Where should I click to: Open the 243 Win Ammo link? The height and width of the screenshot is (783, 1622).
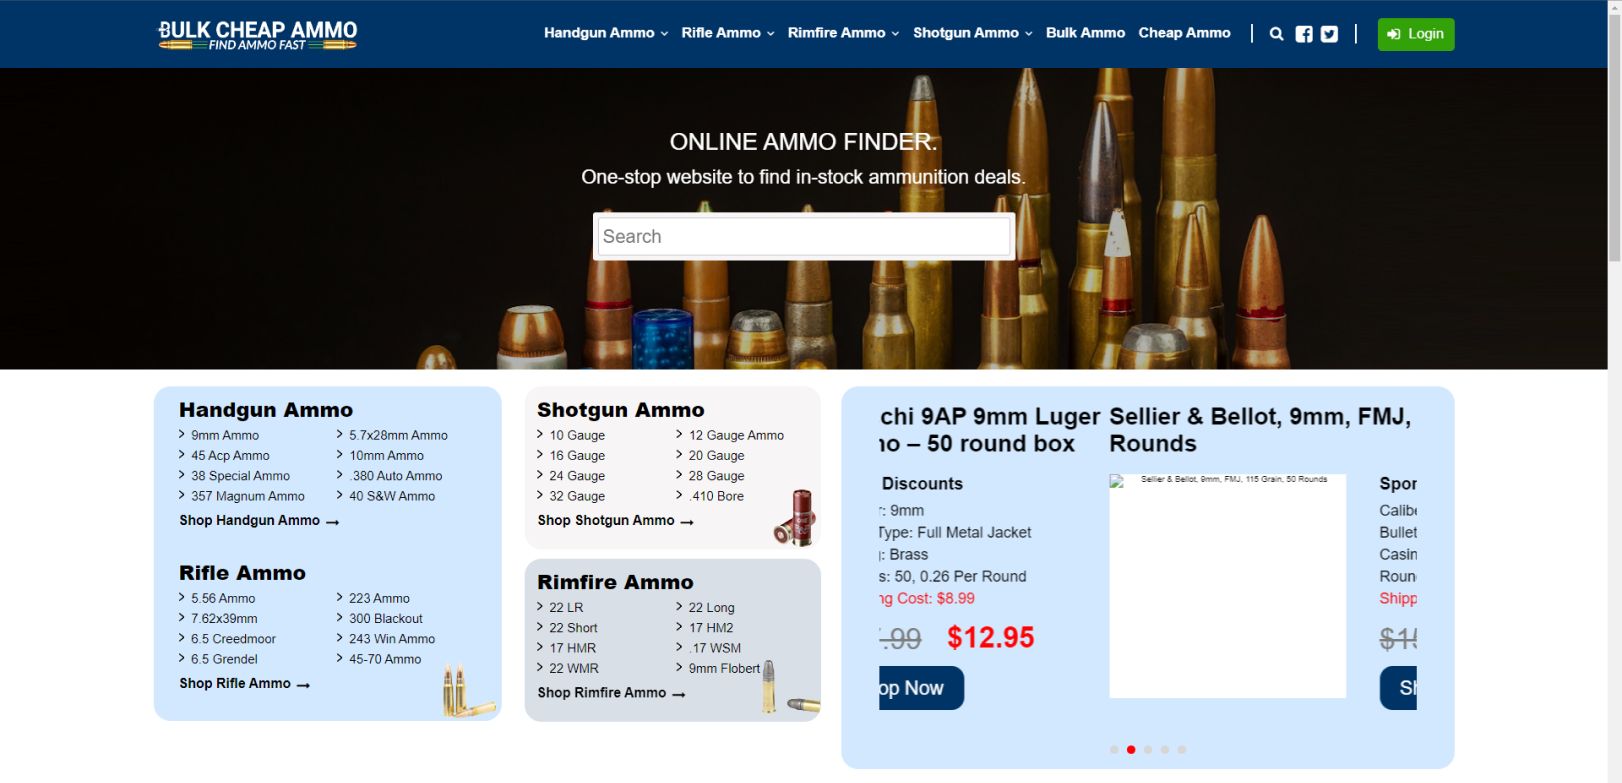click(392, 639)
